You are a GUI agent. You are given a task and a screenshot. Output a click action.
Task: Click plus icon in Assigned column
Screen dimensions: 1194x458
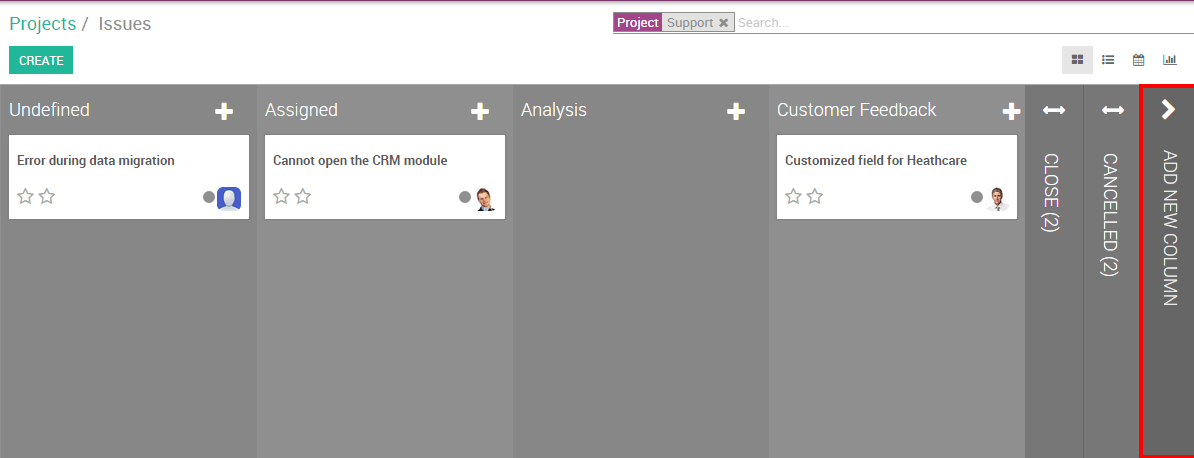[x=480, y=111]
